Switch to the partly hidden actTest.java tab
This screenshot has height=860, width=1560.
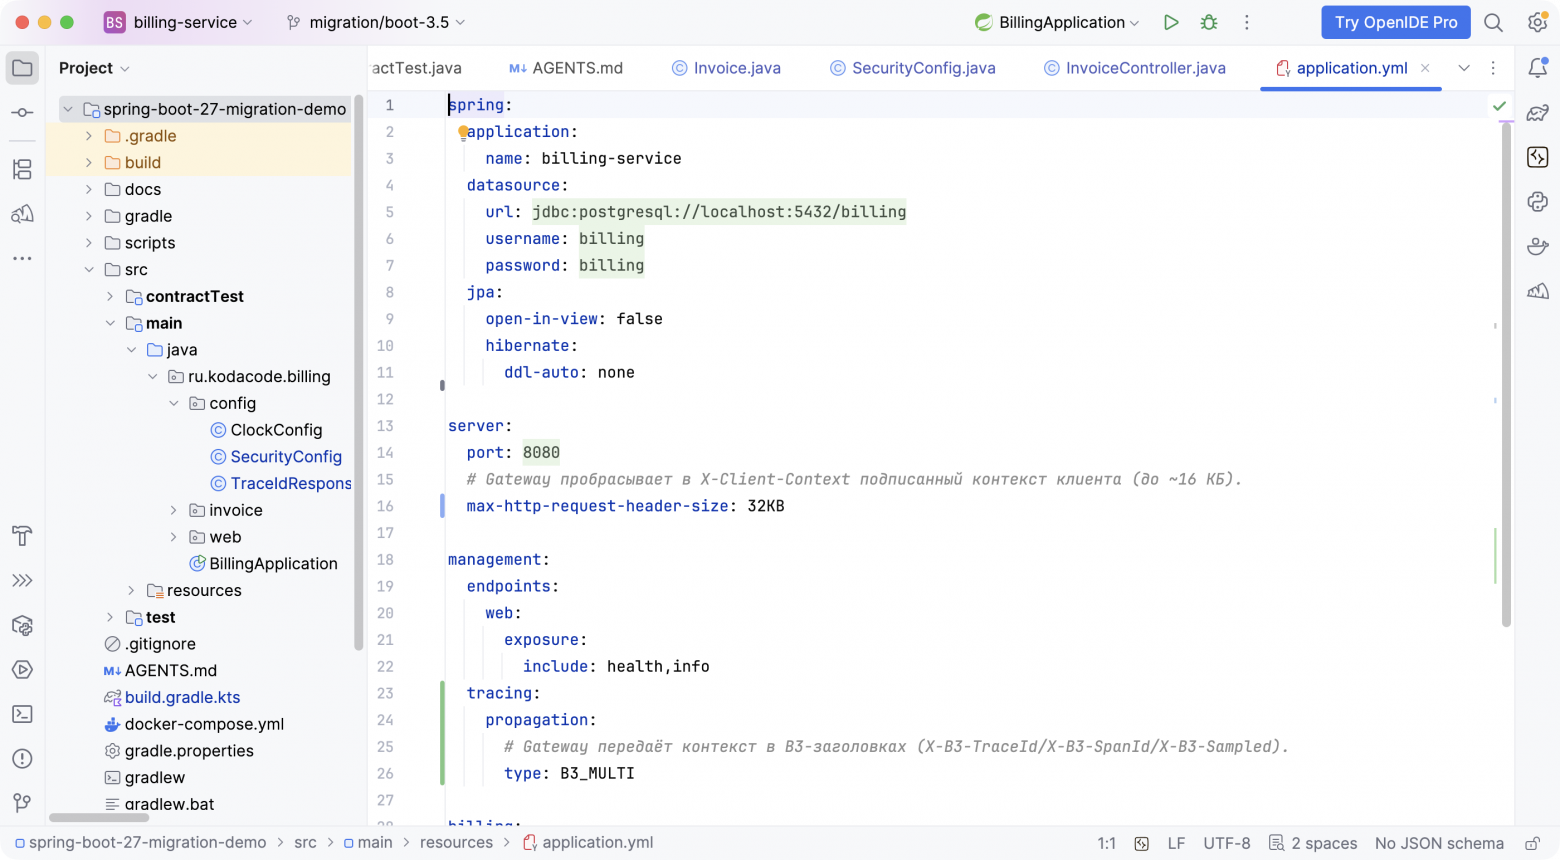pyautogui.click(x=416, y=68)
